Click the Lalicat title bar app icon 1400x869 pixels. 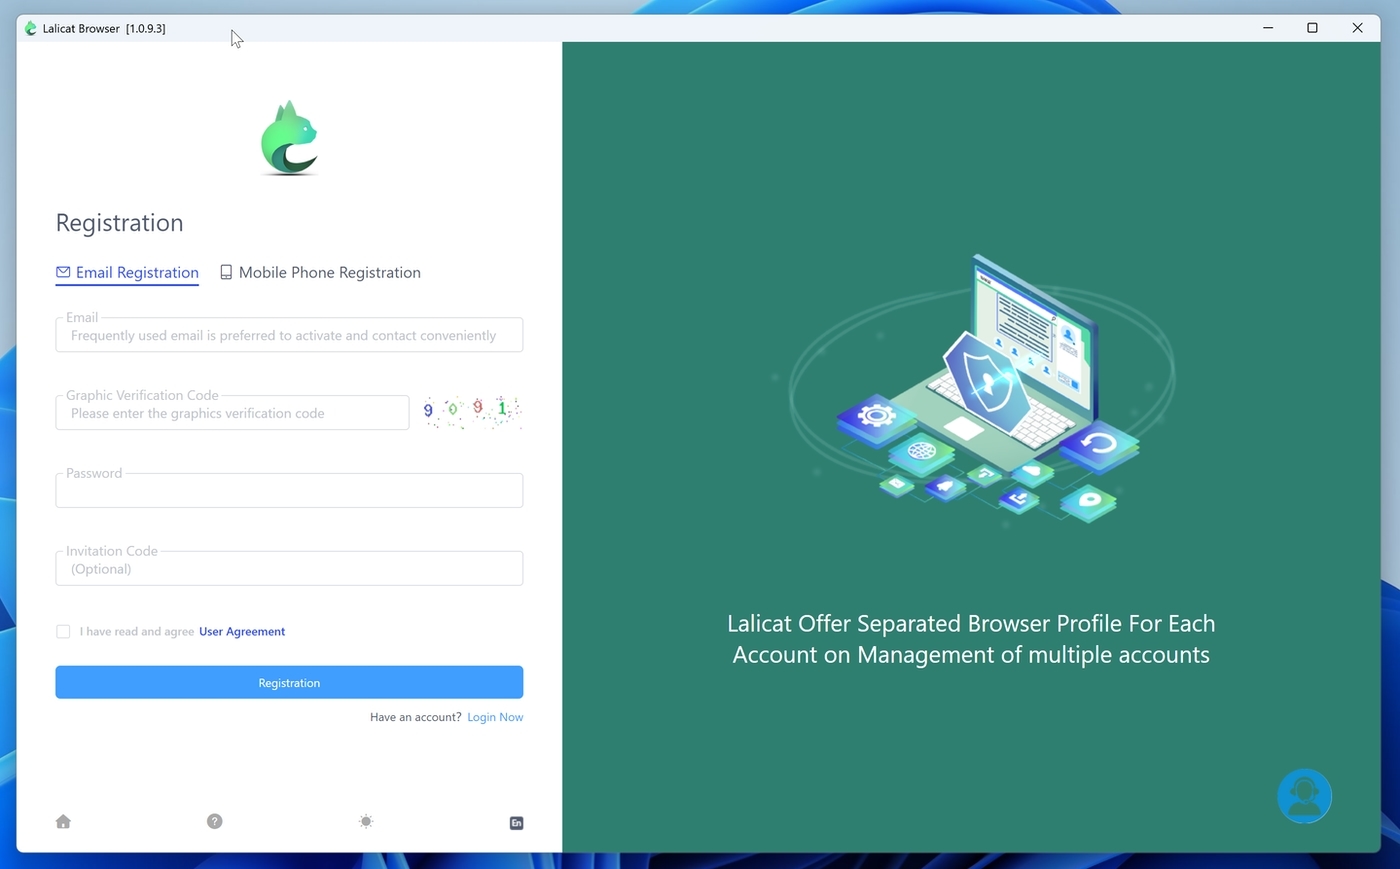30,28
